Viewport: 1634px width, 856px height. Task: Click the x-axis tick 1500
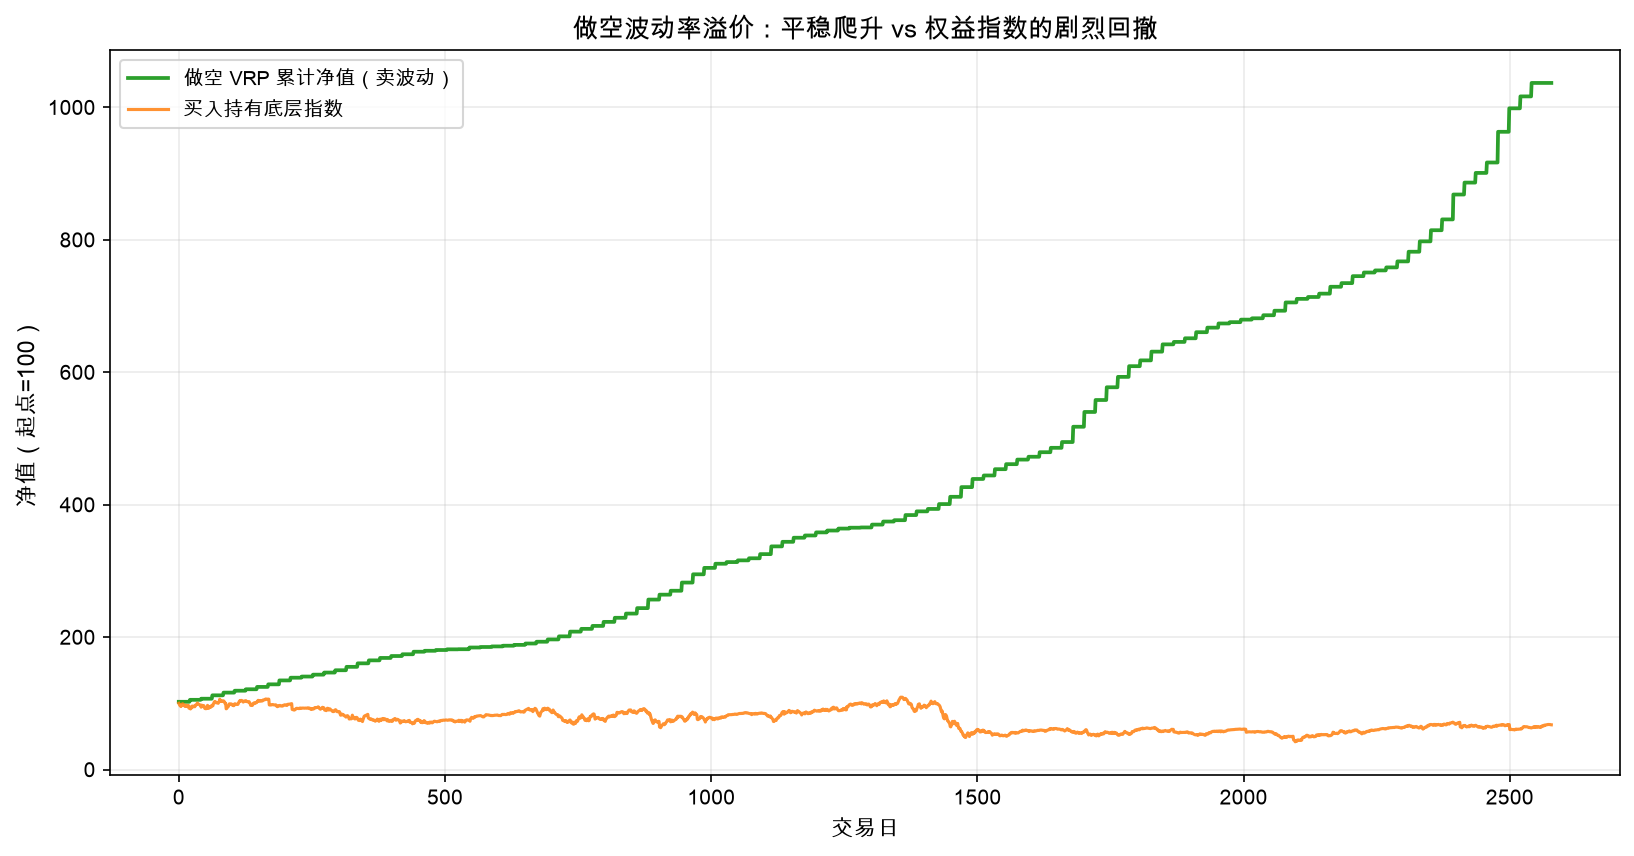[x=977, y=798]
